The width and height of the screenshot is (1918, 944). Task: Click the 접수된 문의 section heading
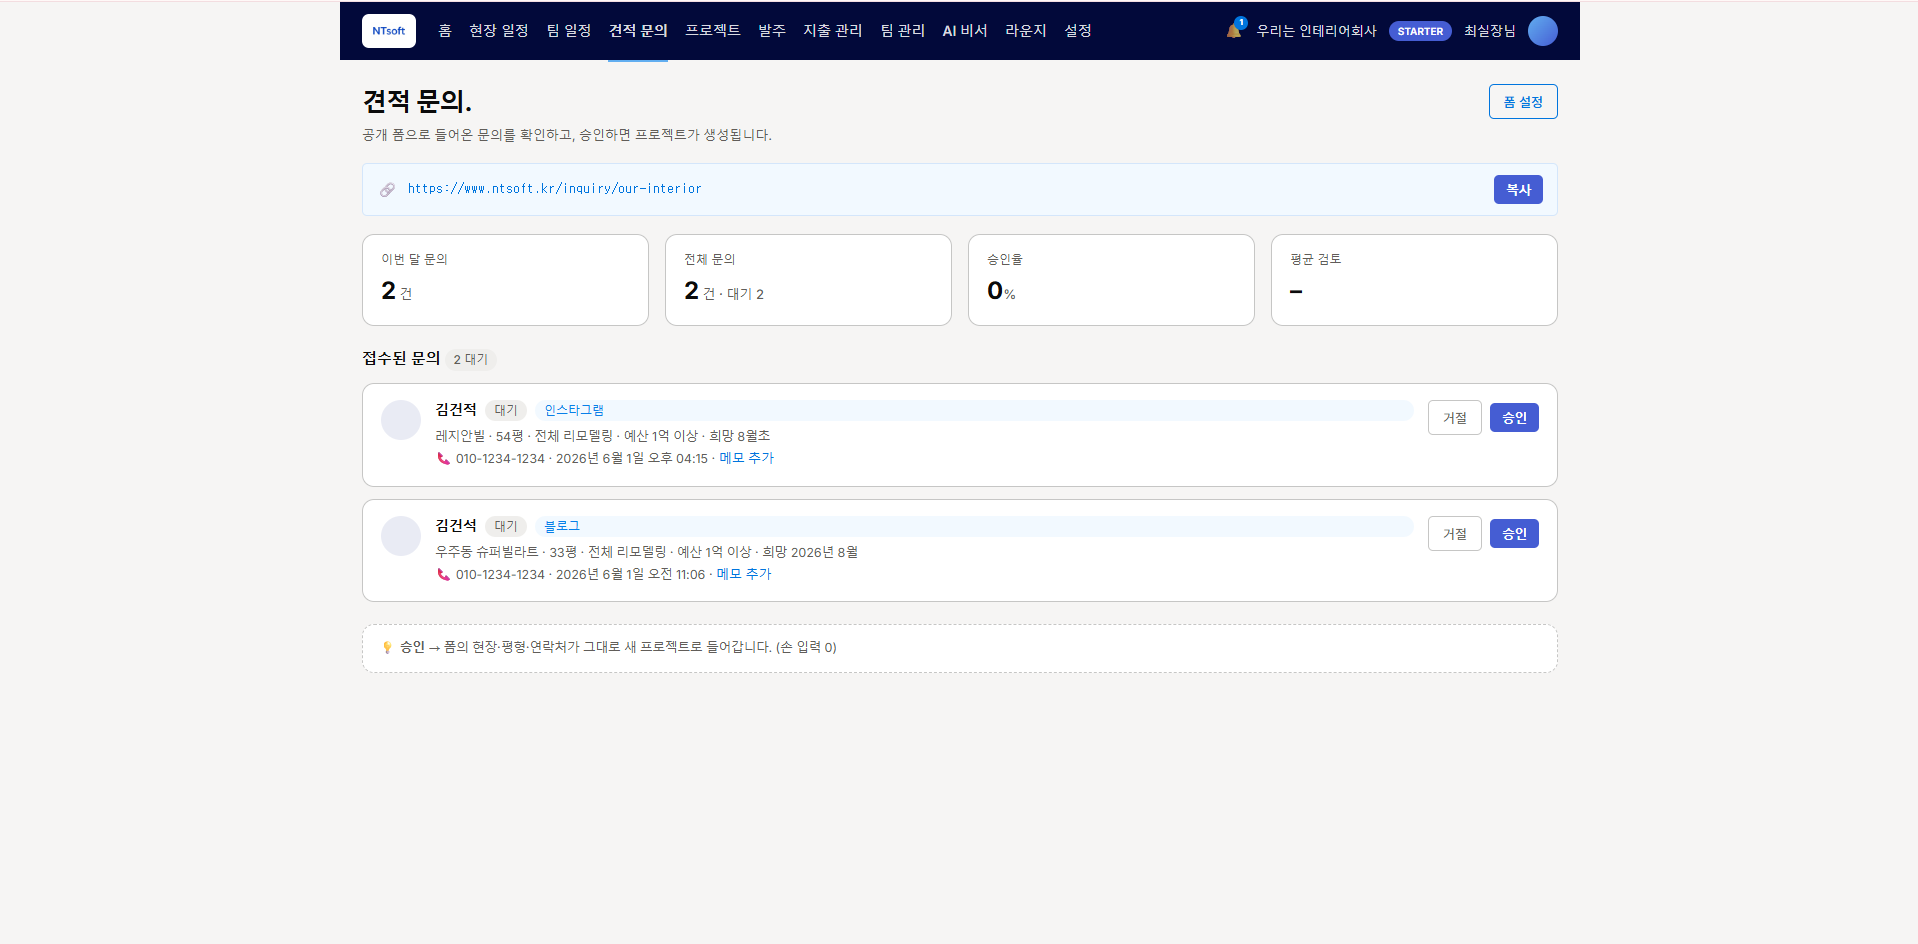tap(401, 358)
